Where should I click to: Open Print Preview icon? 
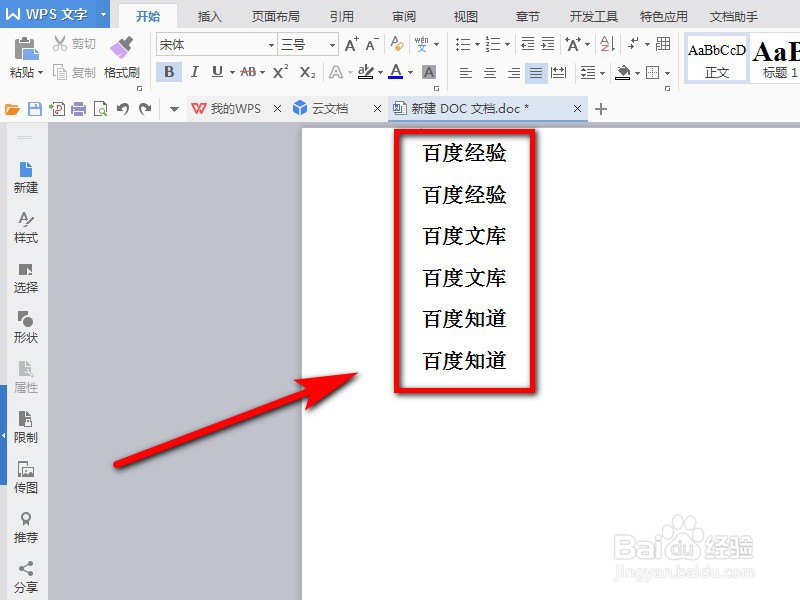[101, 109]
